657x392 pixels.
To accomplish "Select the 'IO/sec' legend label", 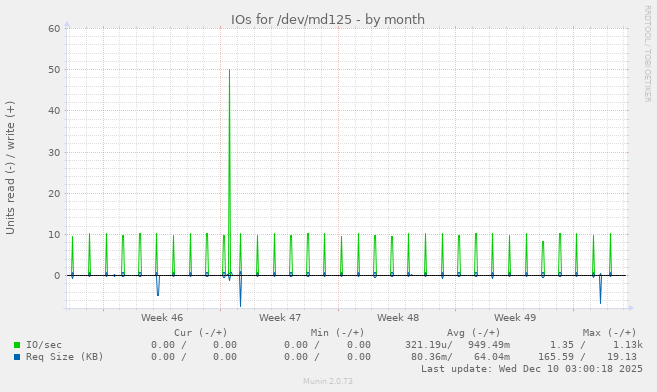I will [x=44, y=345].
